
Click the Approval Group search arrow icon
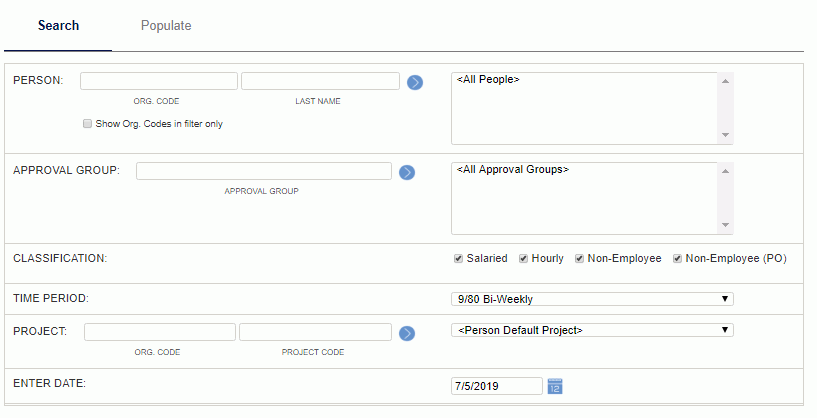click(407, 173)
